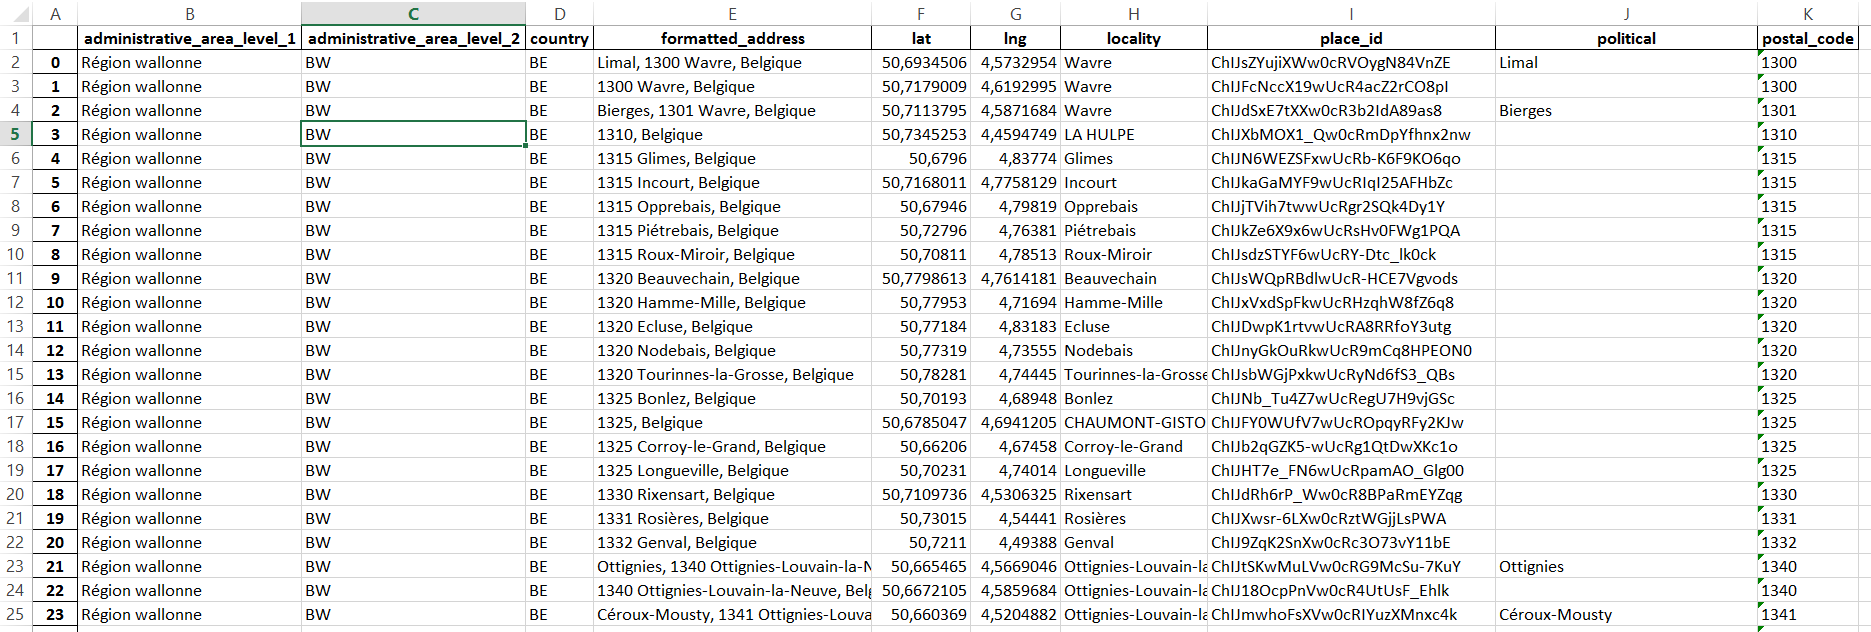Screen dimensions: 1871x632
Task: Select the CHAUMONT-GISTO locality cell
Action: tap(1133, 422)
